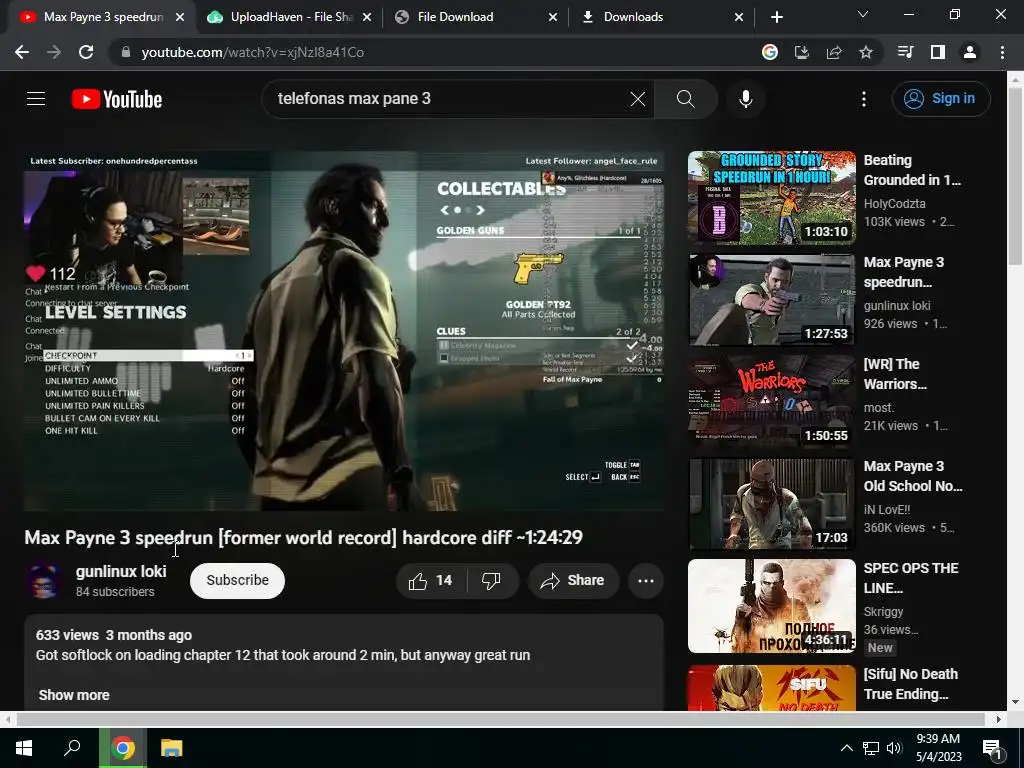Click Chrome icon in taskbar
Screen dimensions: 1024x768
(123, 748)
